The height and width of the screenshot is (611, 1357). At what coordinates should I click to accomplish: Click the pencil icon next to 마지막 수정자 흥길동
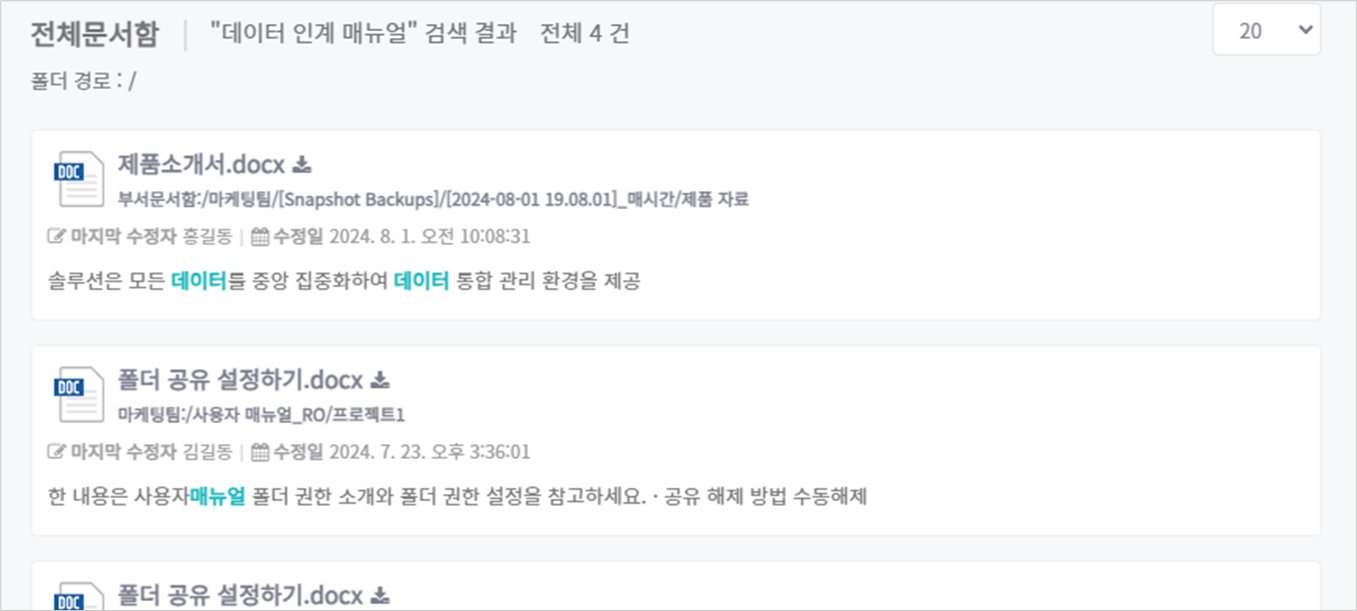56,237
